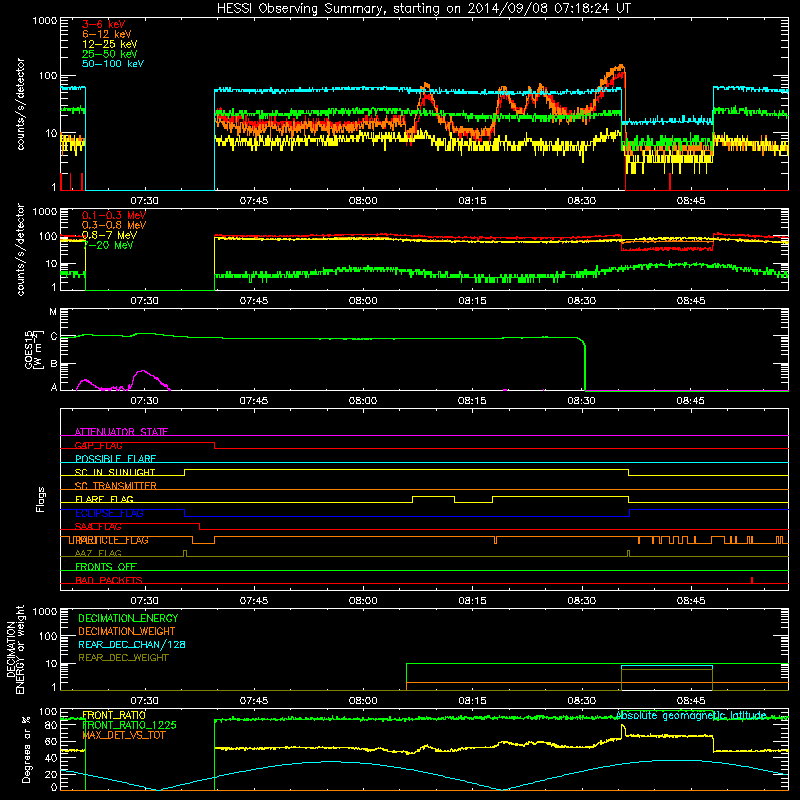Click the 08:30 tick under GOES15 plot
800x800 pixels.
[x=582, y=401]
